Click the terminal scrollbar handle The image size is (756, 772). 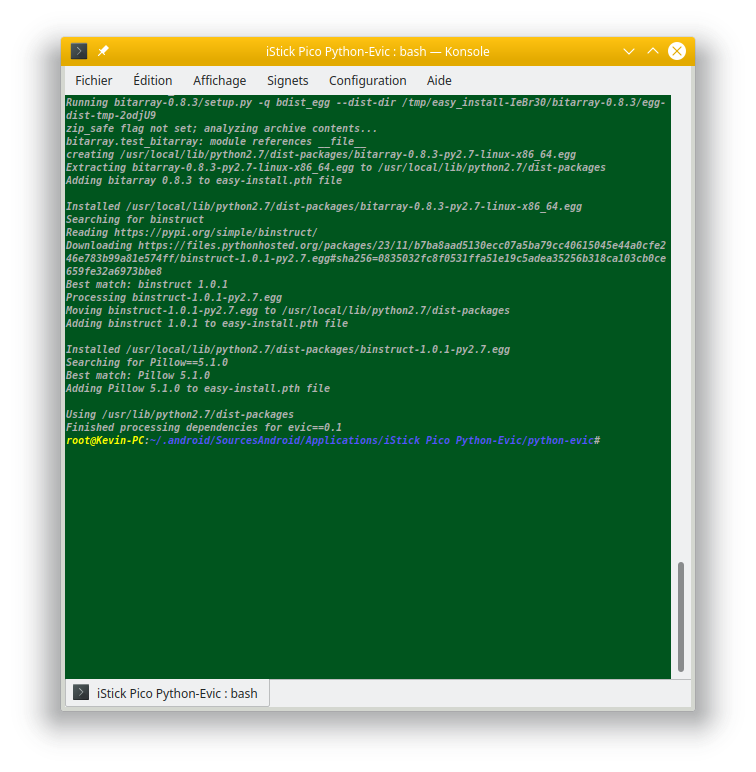tap(681, 616)
